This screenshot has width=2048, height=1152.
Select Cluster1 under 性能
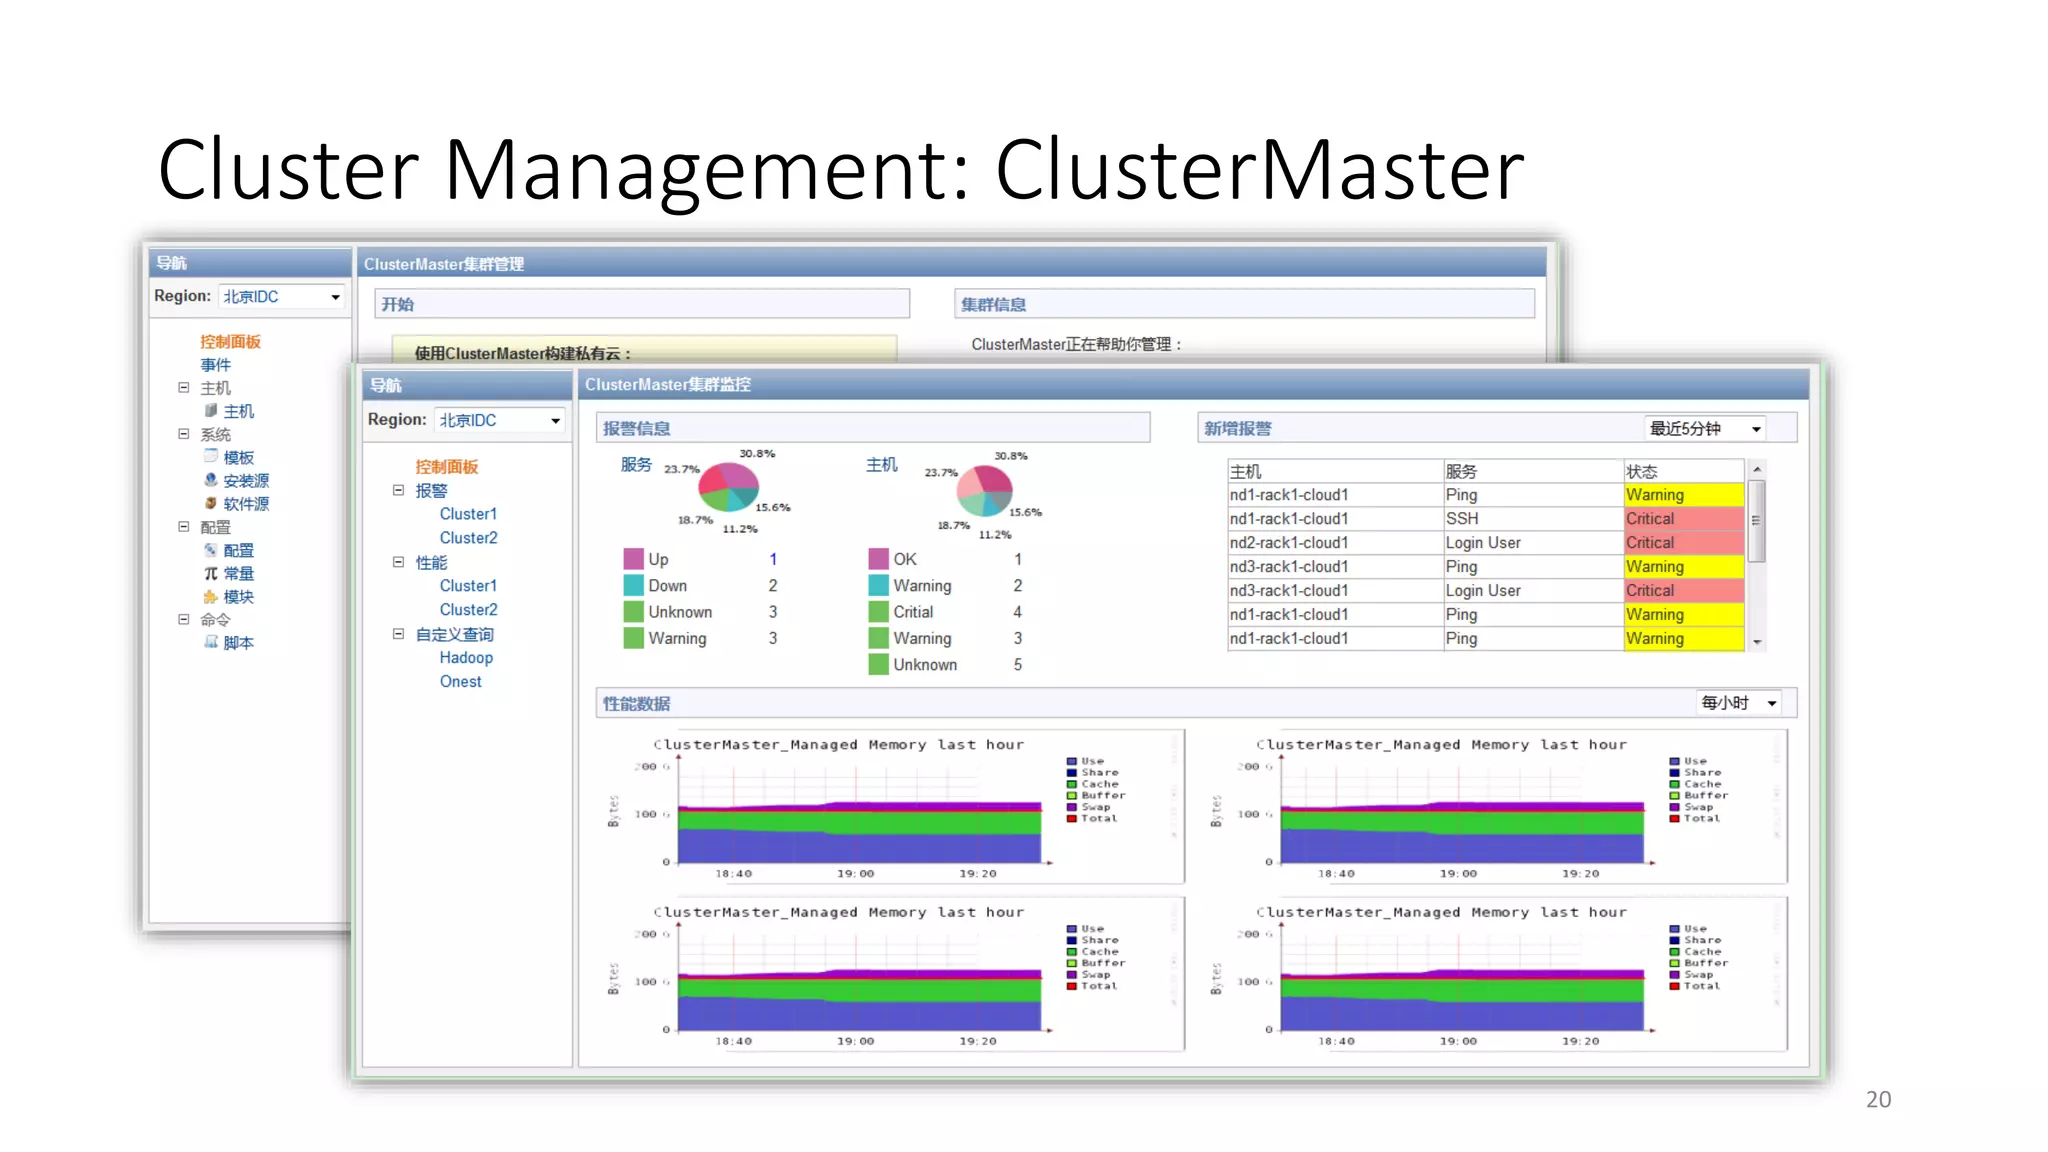point(468,586)
